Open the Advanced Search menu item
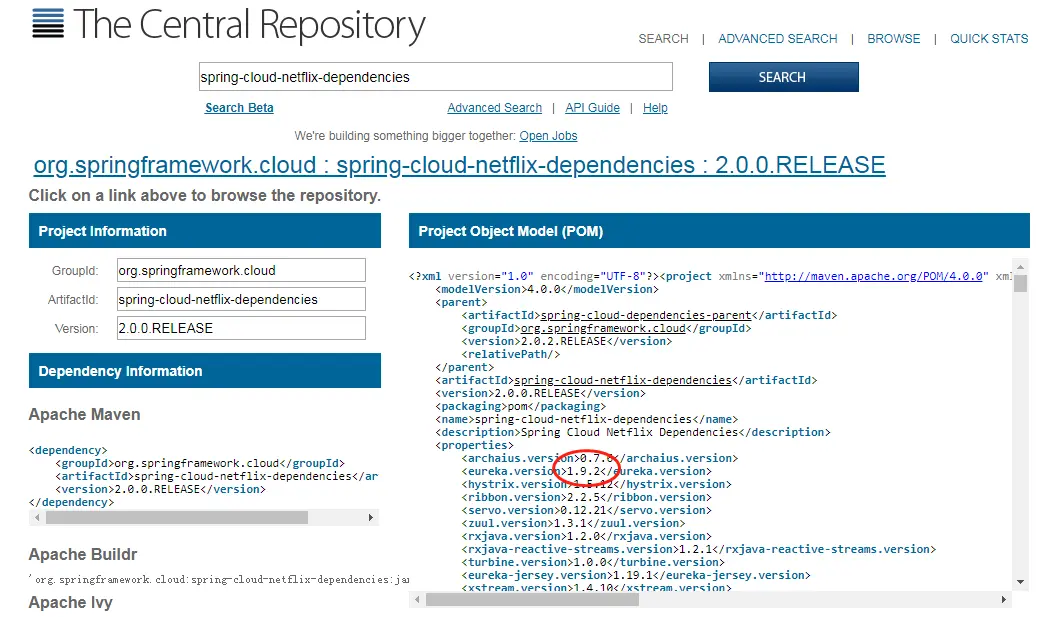1049x617 pixels. 777,39
